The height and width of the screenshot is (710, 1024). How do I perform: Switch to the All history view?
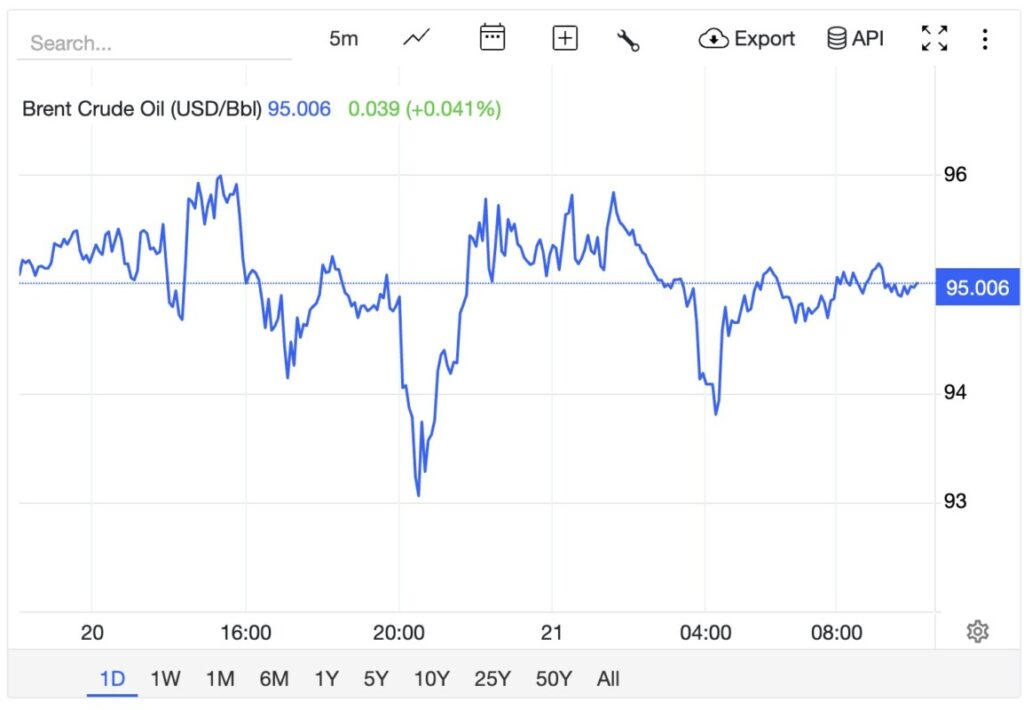(x=608, y=678)
